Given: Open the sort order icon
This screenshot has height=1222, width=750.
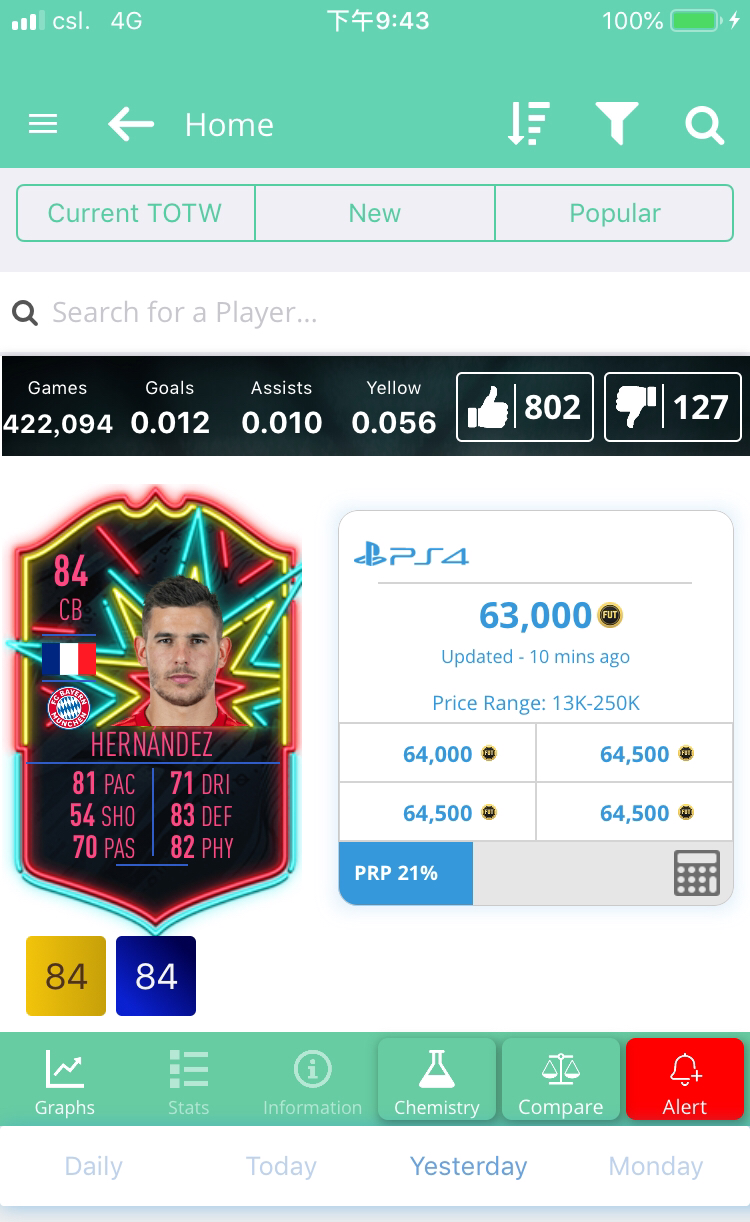Looking at the screenshot, I should tap(527, 124).
